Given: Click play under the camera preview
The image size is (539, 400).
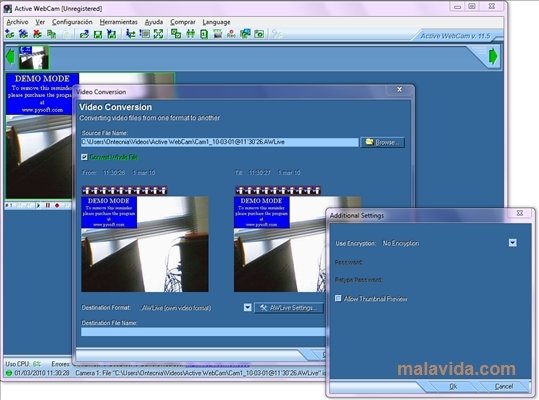Looking at the screenshot, I should (x=38, y=205).
